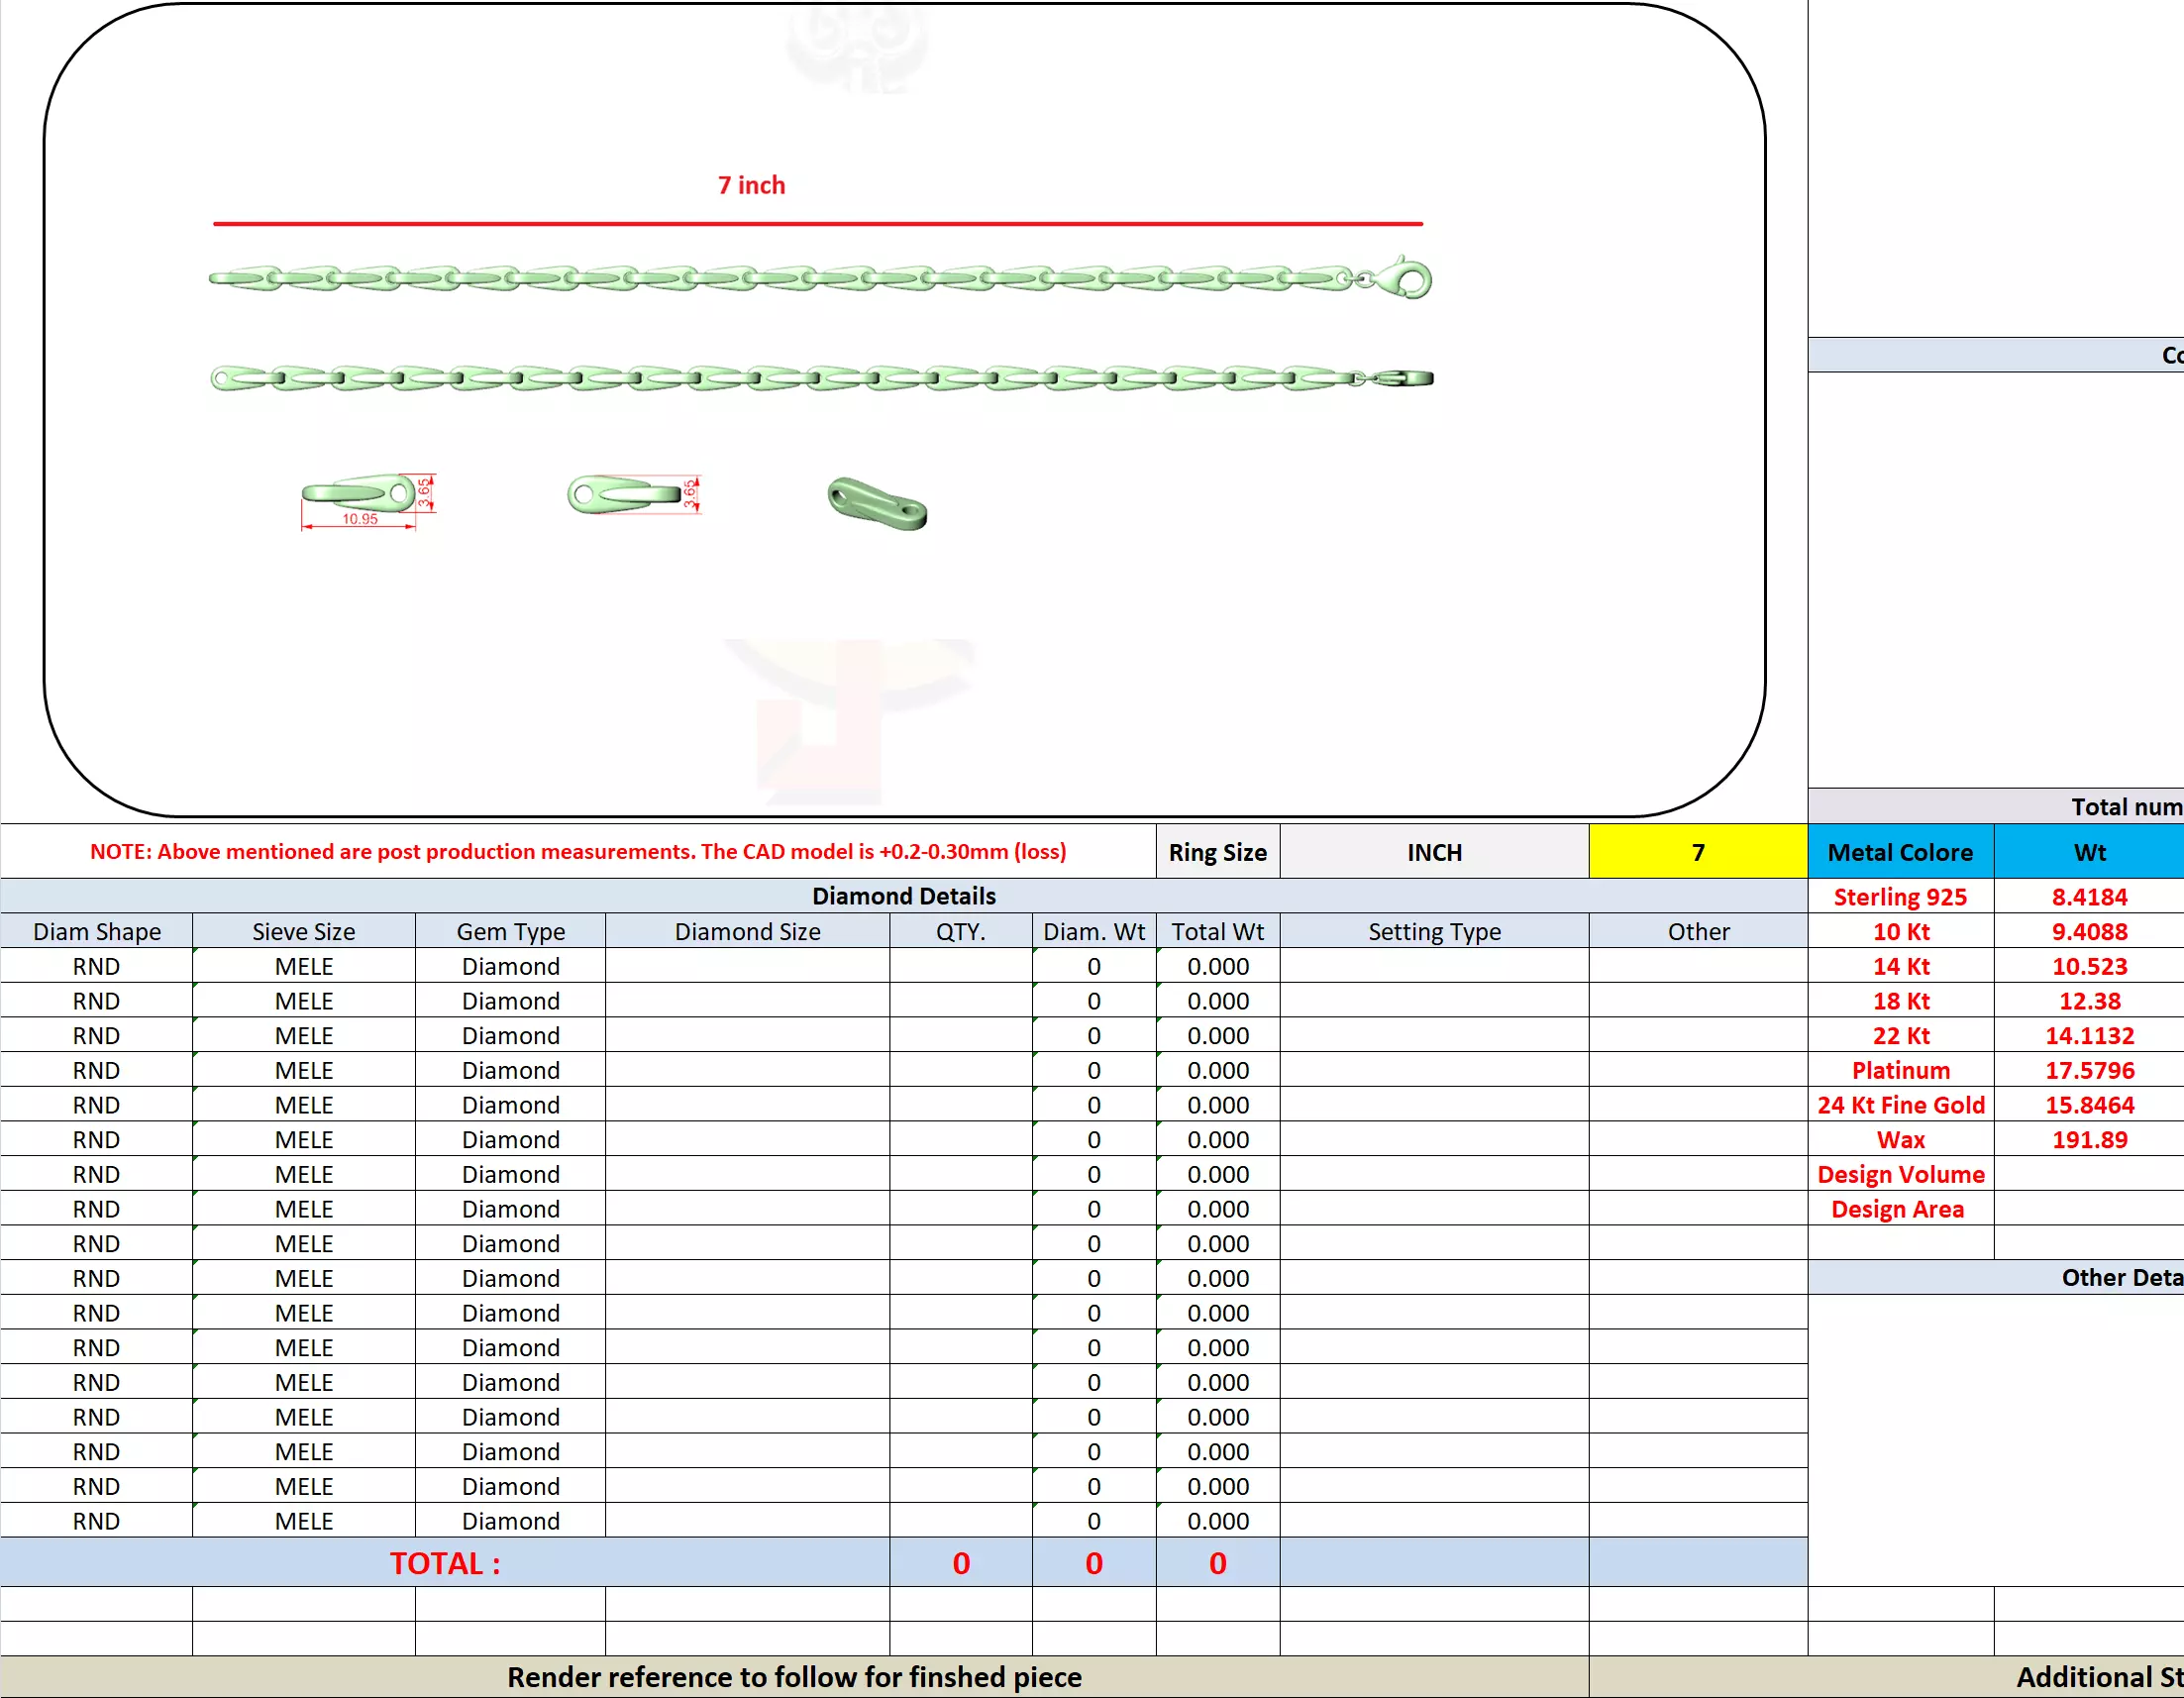2184x1698 pixels.
Task: Click the Platinum weight value 17.5796
Action: coord(2088,1070)
